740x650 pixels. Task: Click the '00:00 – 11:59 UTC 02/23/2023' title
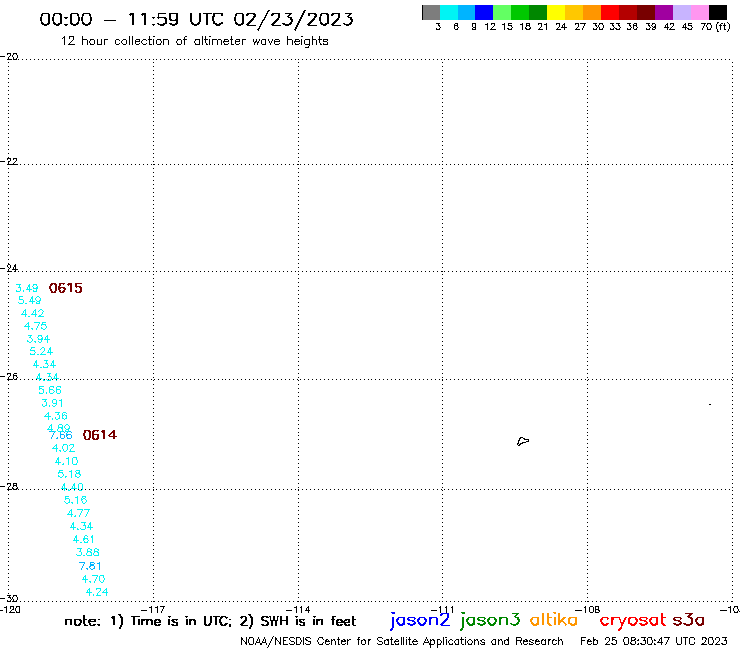(x=196, y=19)
